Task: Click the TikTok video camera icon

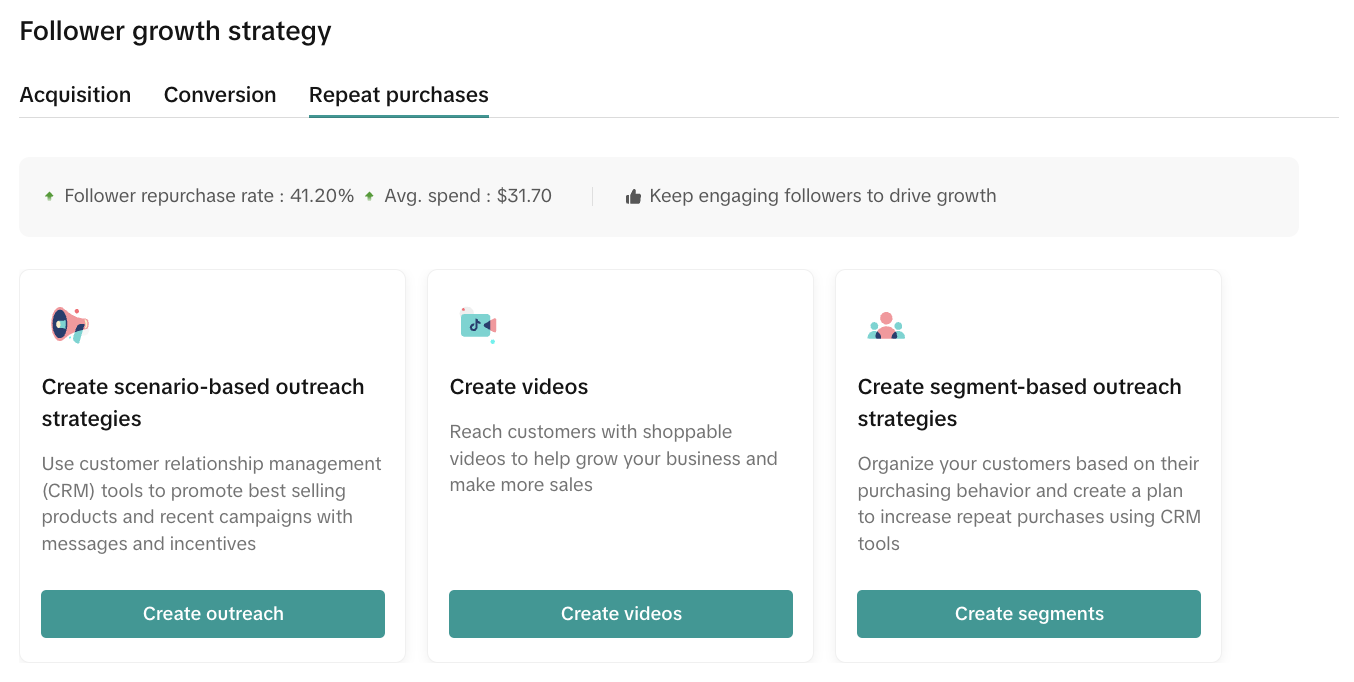Action: [x=478, y=325]
